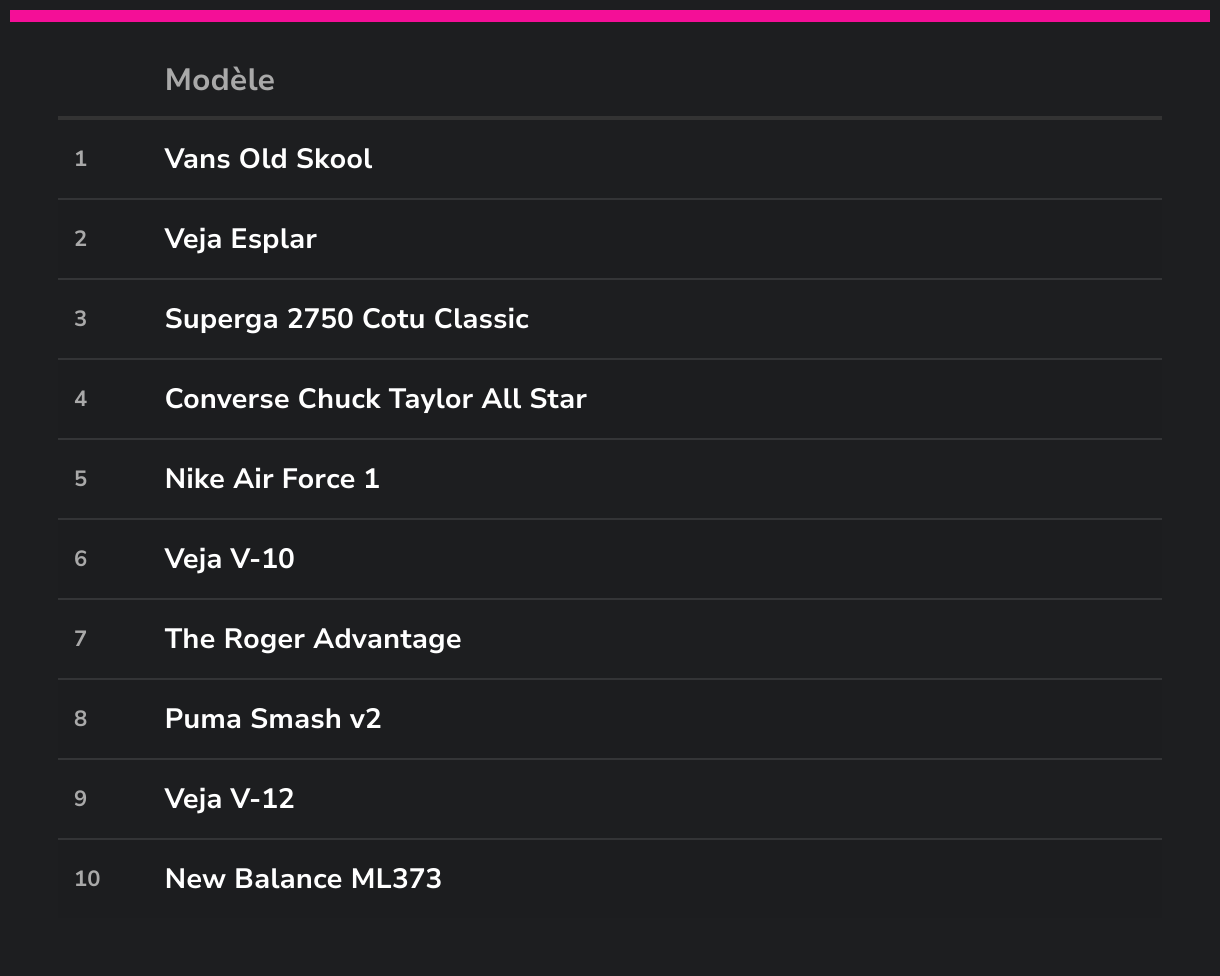Click rank number 3 beside Superga
The width and height of the screenshot is (1220, 976).
pos(81,319)
